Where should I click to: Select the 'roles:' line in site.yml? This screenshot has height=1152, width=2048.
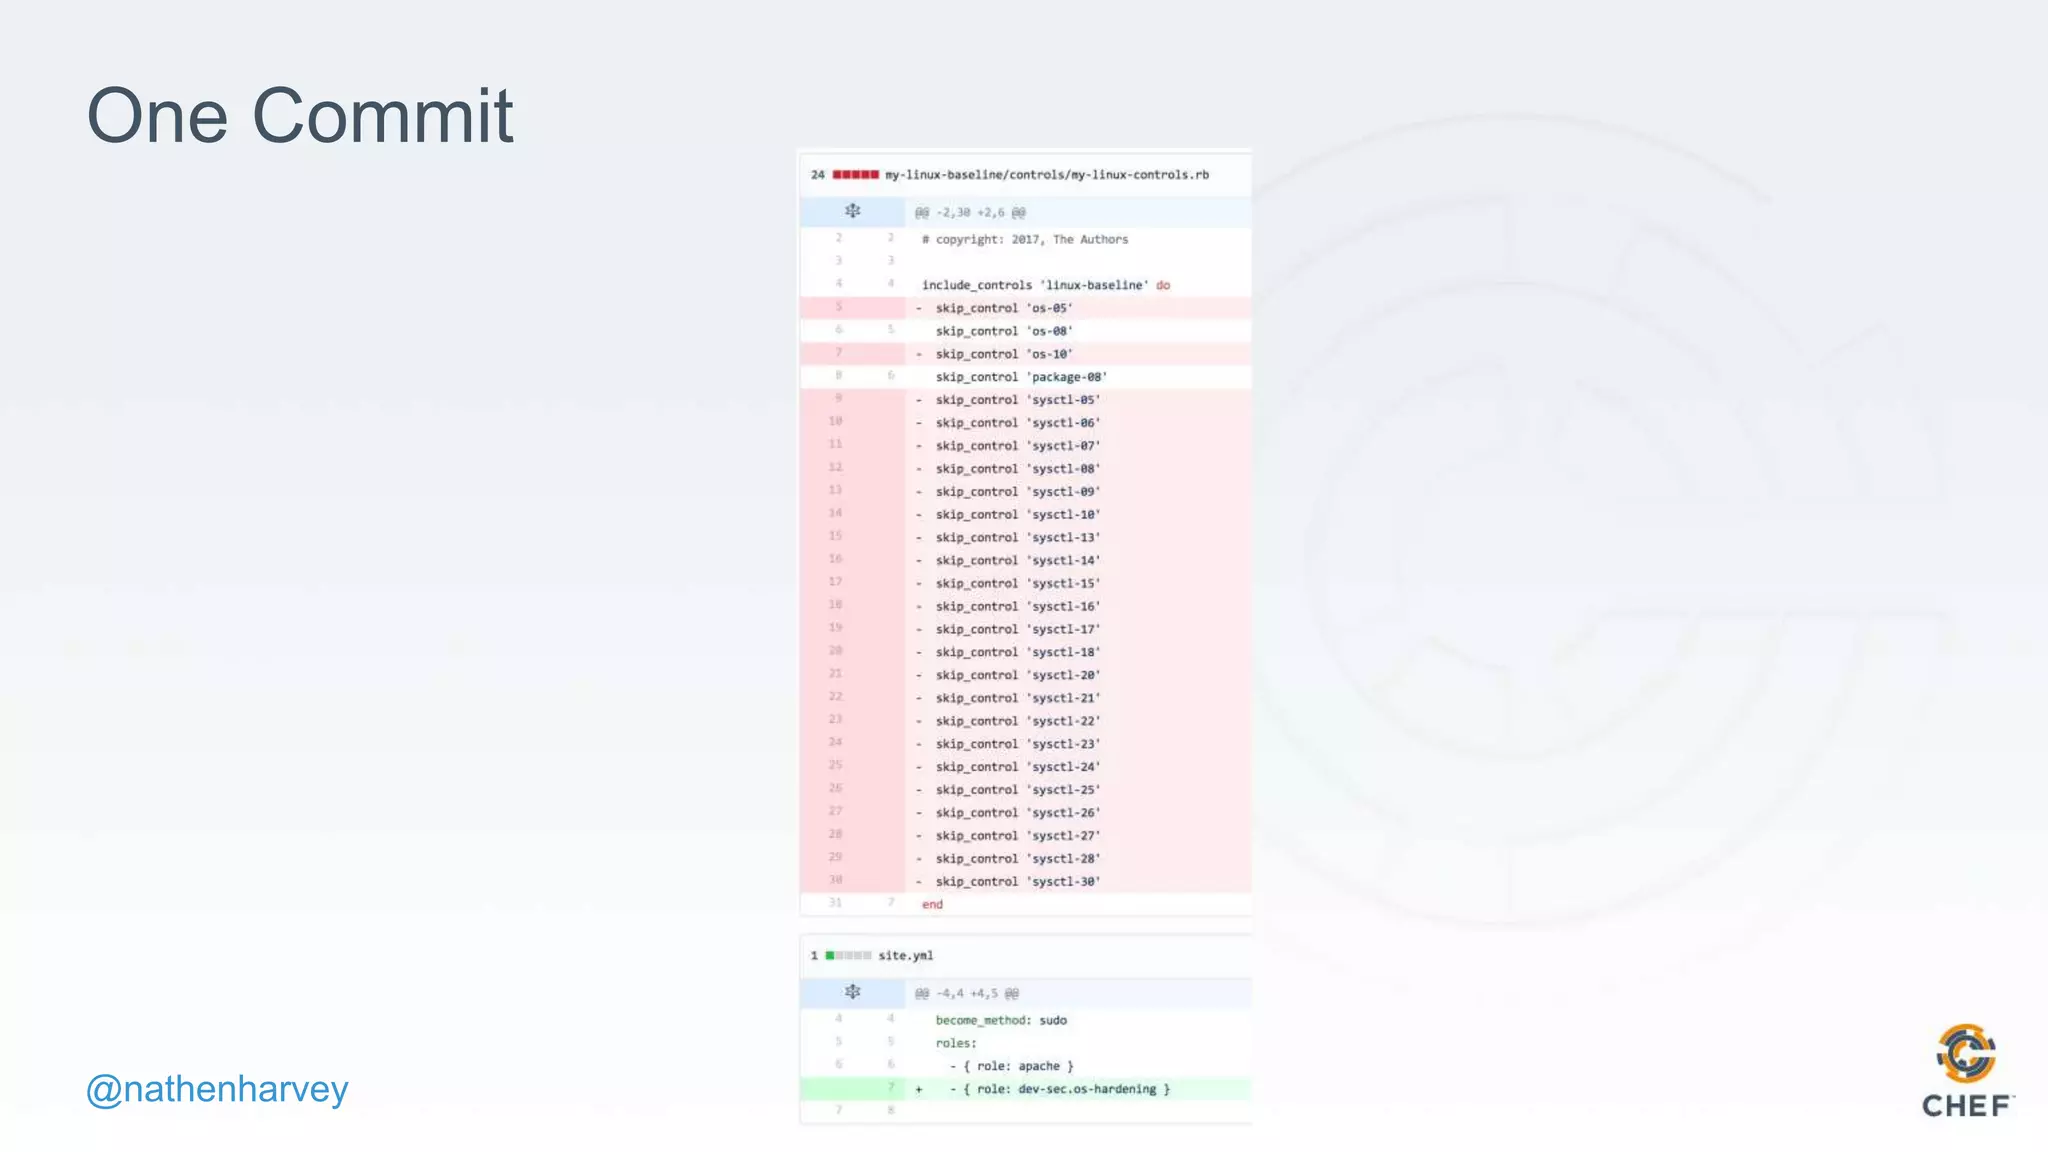pos(1025,1044)
